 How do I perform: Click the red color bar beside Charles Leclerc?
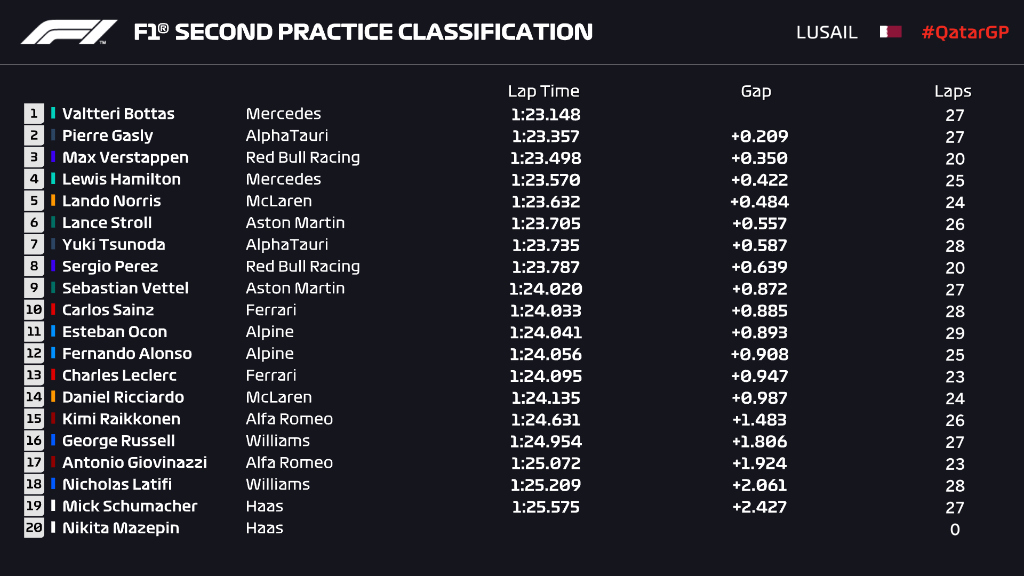[x=53, y=375]
